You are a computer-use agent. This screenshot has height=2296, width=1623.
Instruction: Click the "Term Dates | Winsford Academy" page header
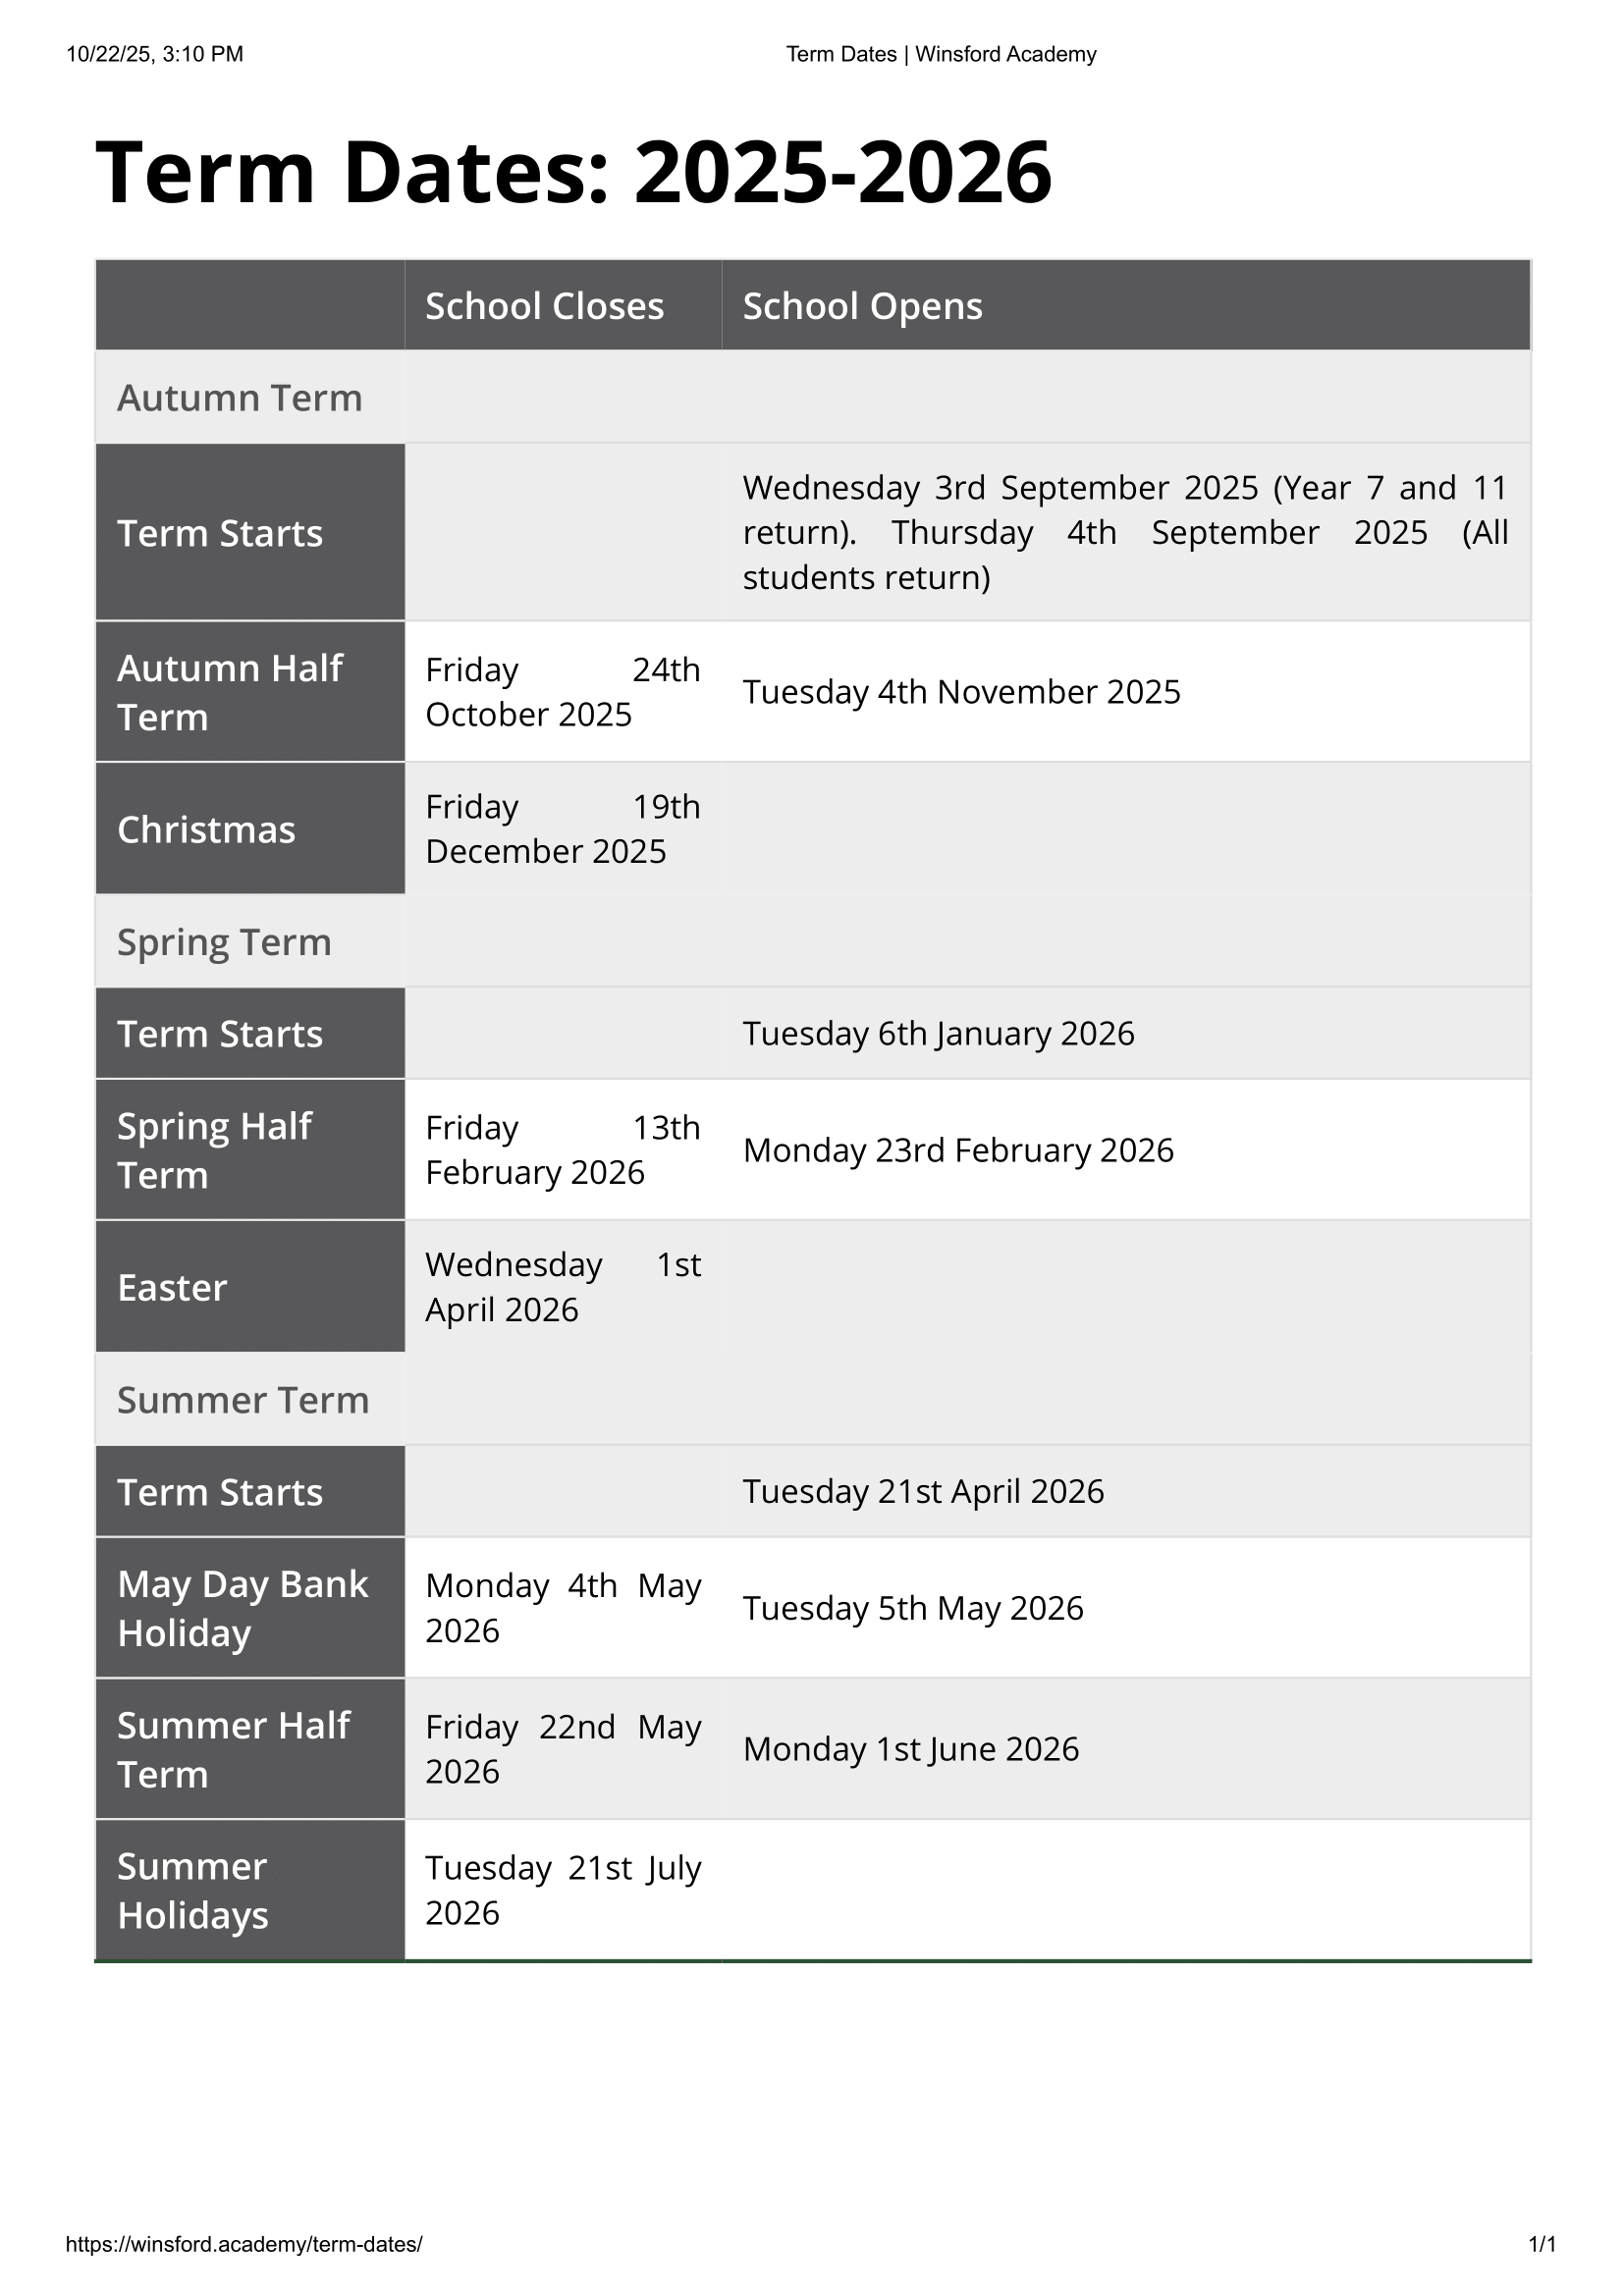tap(941, 54)
